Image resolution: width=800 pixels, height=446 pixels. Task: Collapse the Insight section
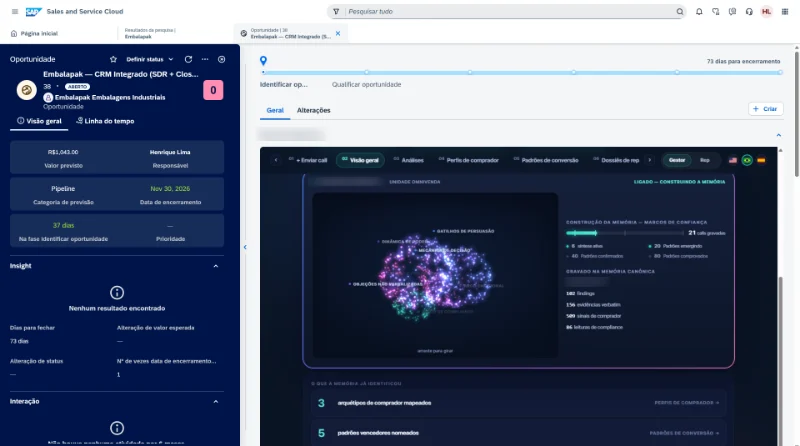click(x=216, y=266)
